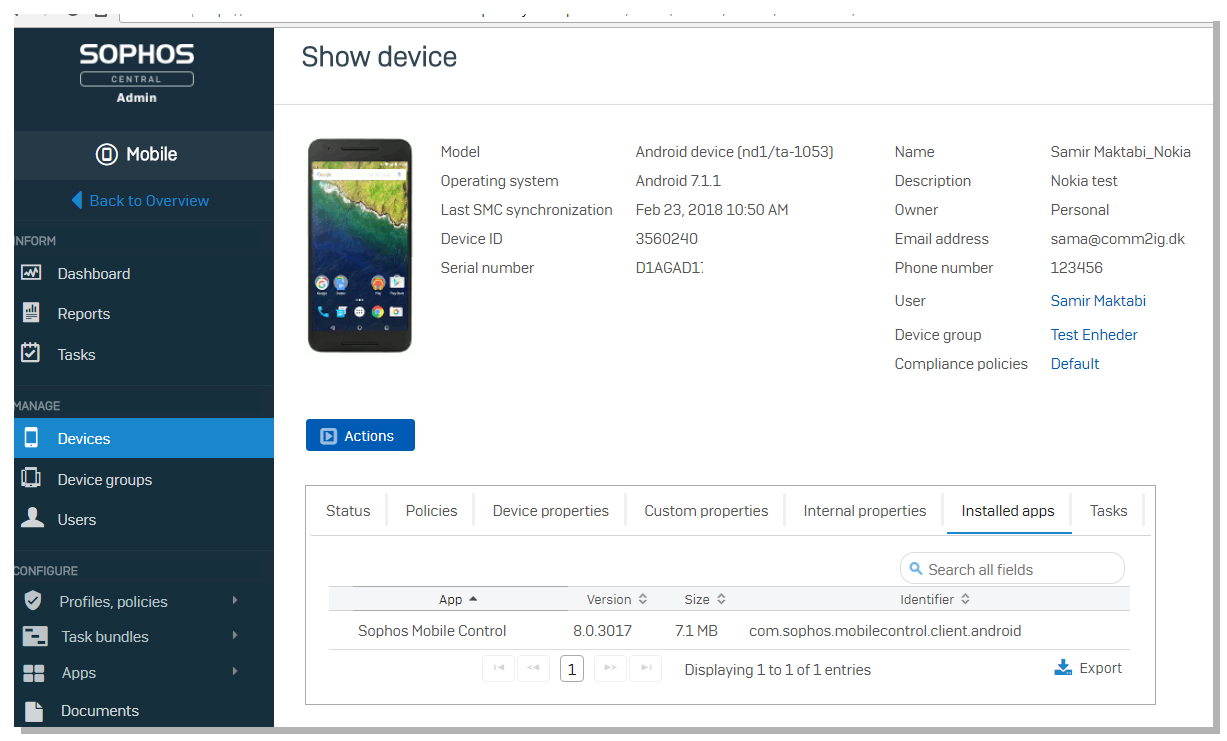Open the Samir Maktabi user link
This screenshot has height=741, width=1227.
point(1098,301)
